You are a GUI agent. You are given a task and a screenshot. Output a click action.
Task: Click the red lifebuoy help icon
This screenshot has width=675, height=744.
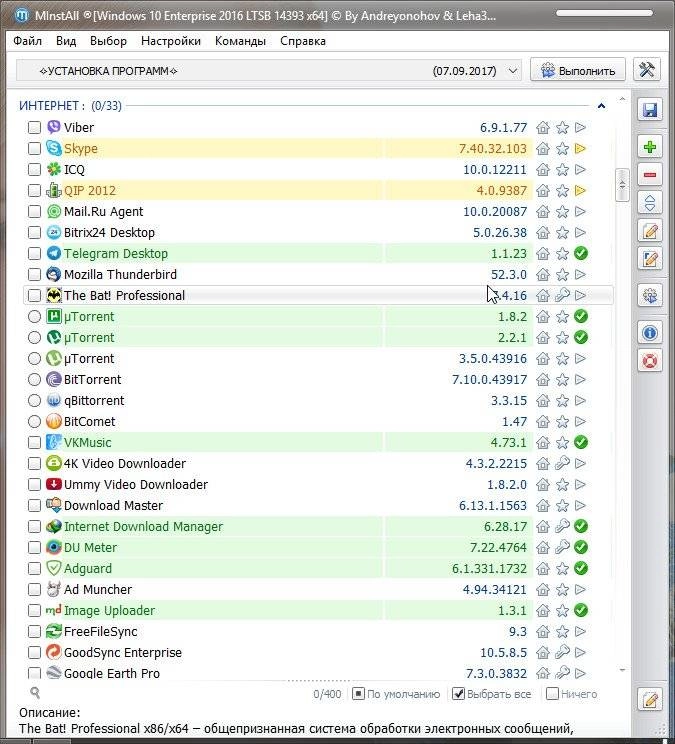tap(649, 361)
